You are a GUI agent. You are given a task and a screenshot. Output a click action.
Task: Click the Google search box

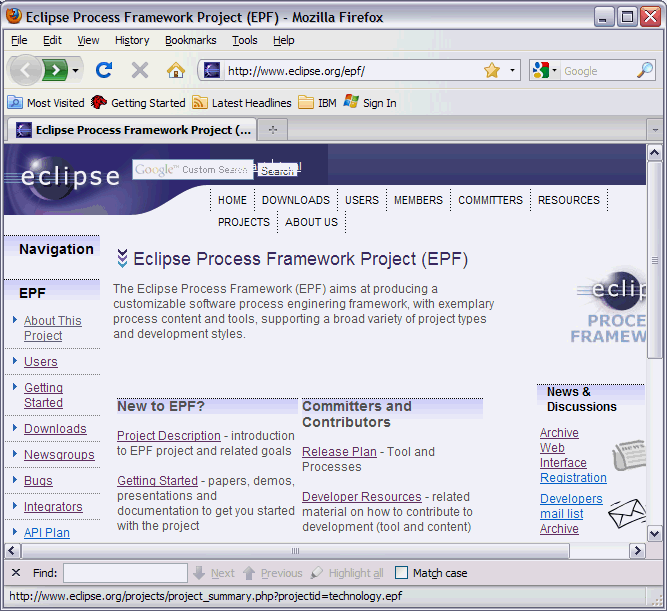pyautogui.click(x=598, y=71)
